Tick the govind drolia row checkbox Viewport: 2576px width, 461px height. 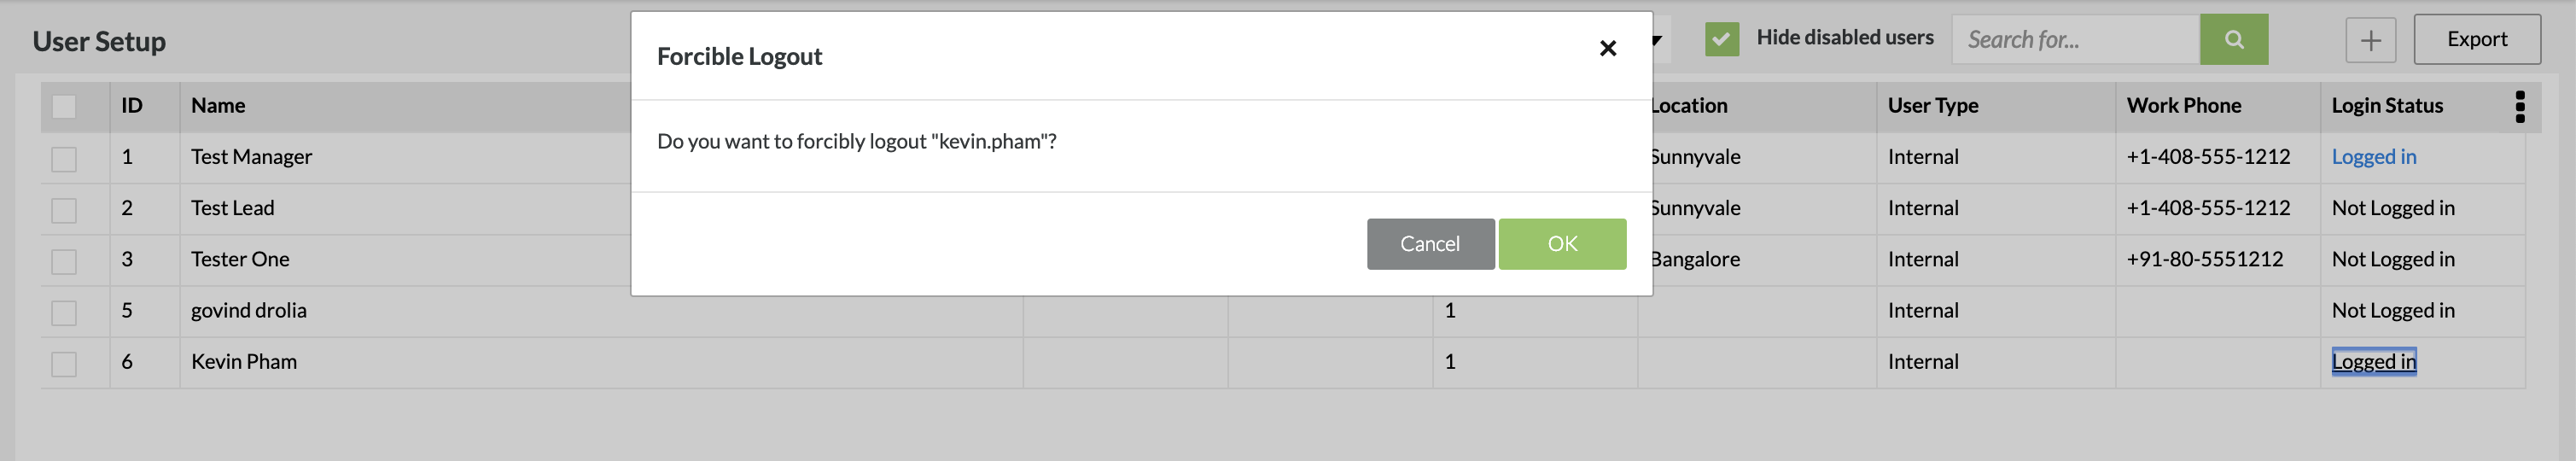pos(64,312)
